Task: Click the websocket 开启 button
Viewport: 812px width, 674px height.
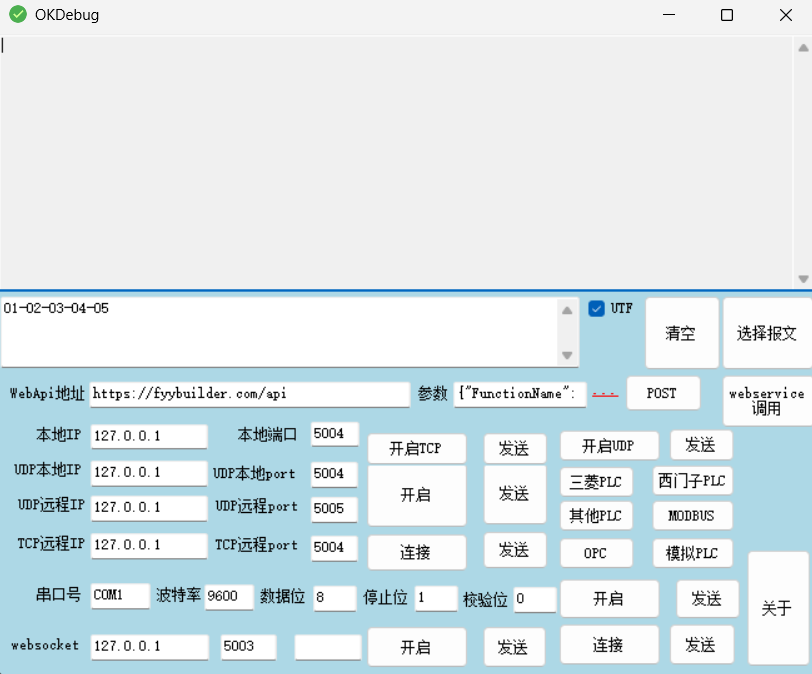Action: 416,647
